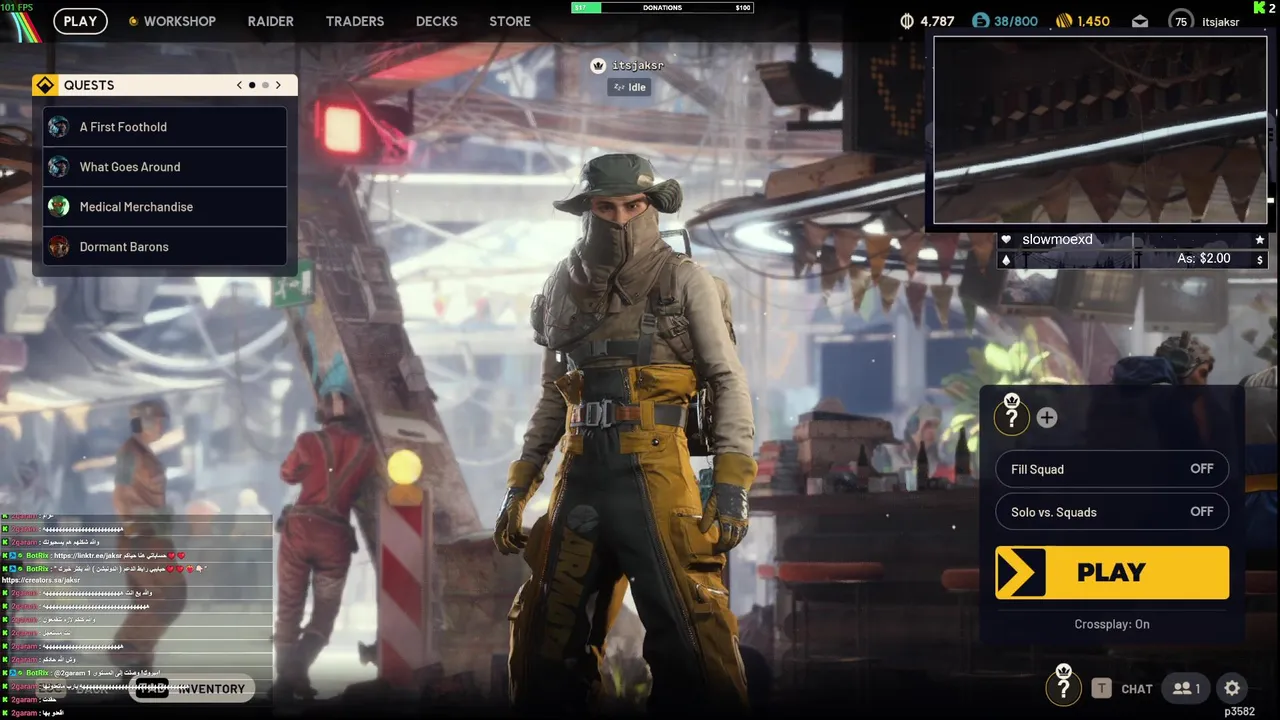
Task: Open the Medical Merchandise quest
Action: 165,207
